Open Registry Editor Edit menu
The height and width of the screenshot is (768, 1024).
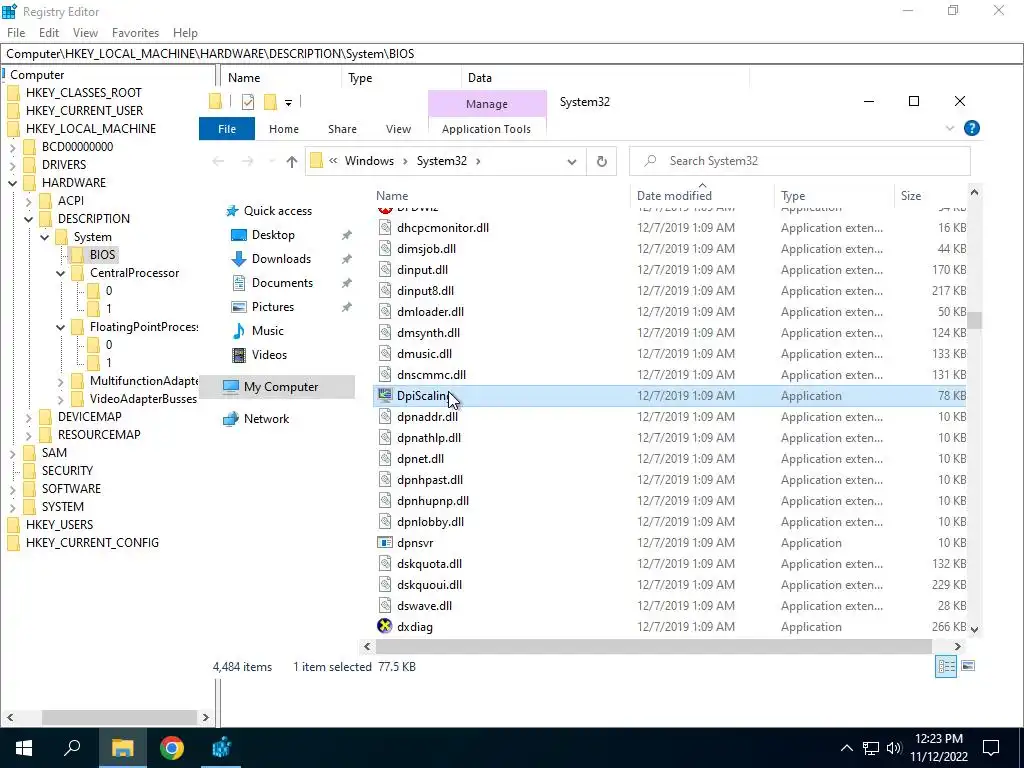tap(49, 33)
